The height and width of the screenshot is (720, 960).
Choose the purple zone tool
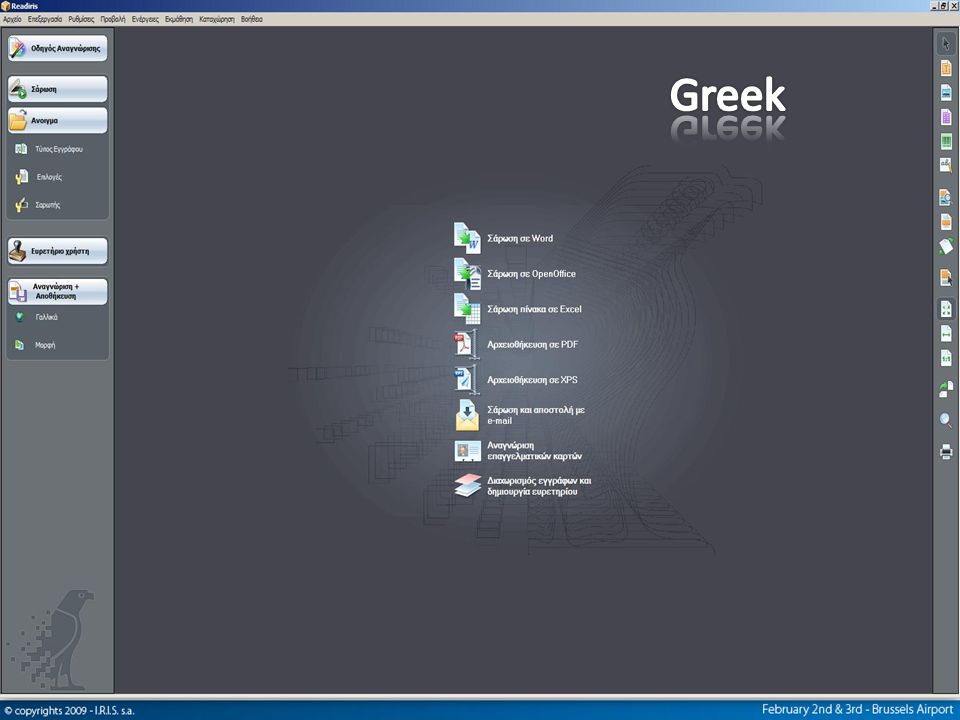[946, 116]
